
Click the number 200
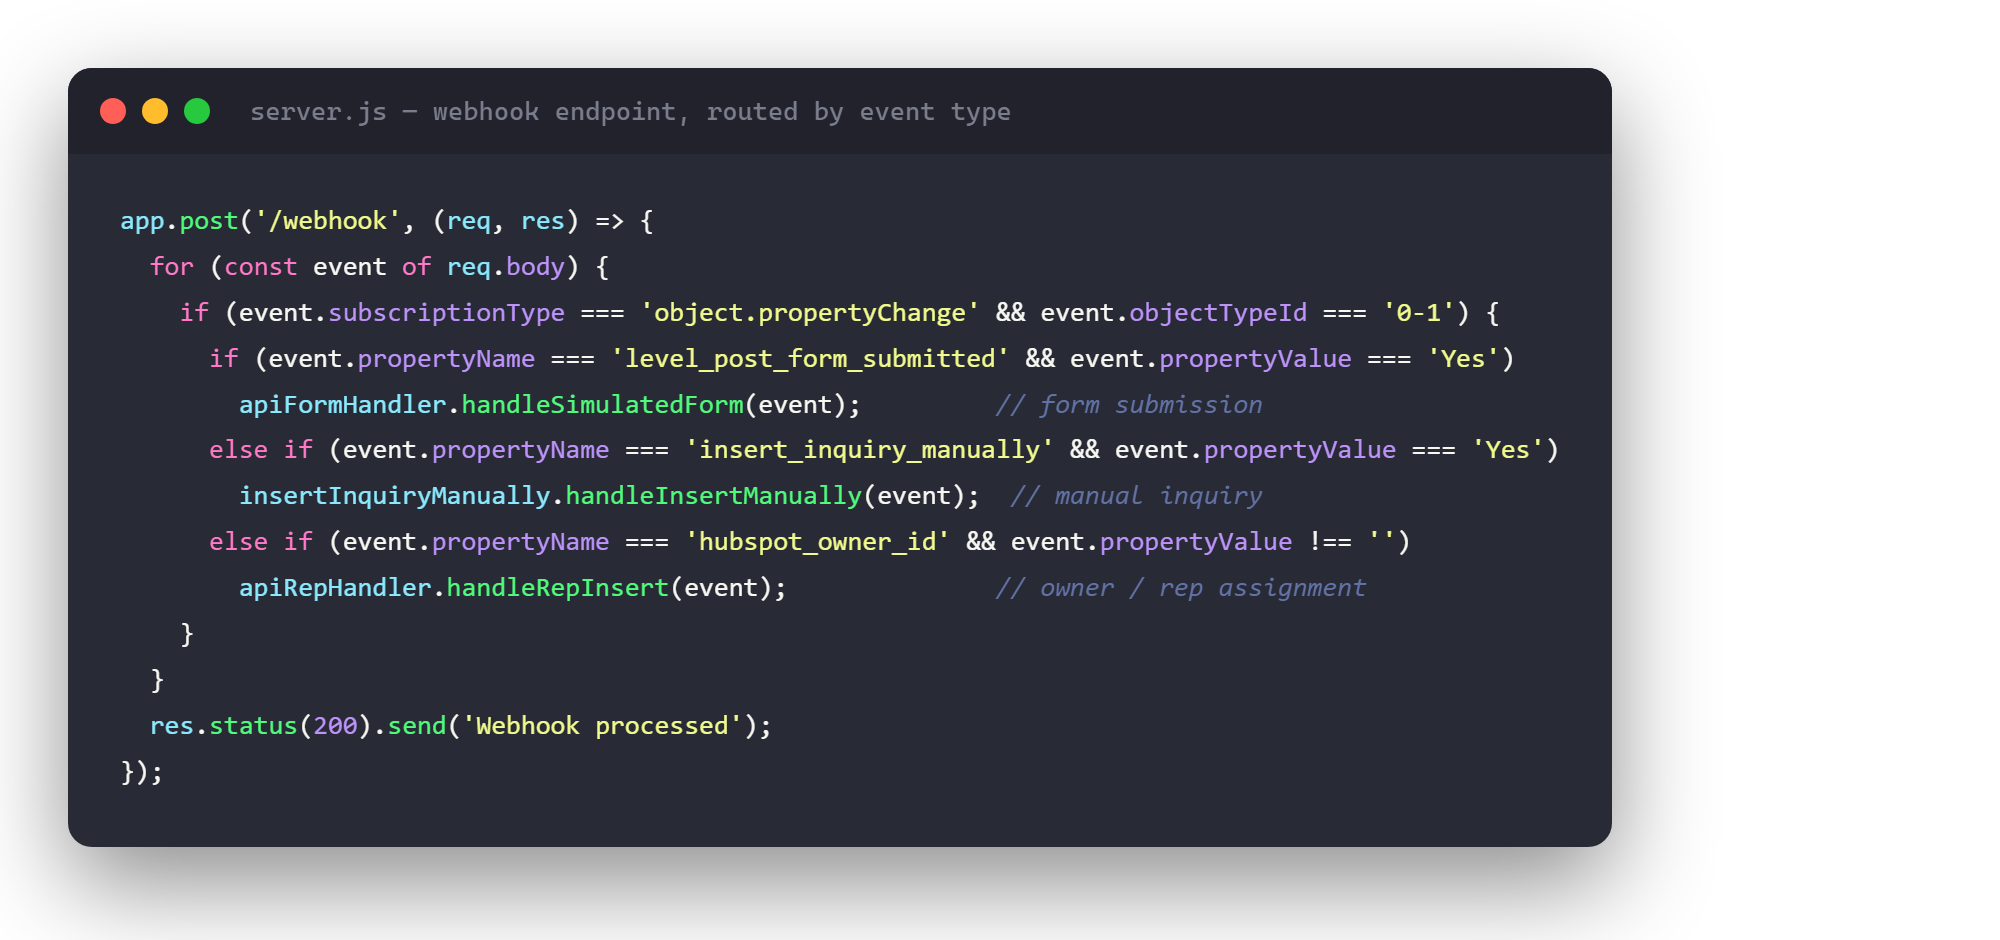335,726
